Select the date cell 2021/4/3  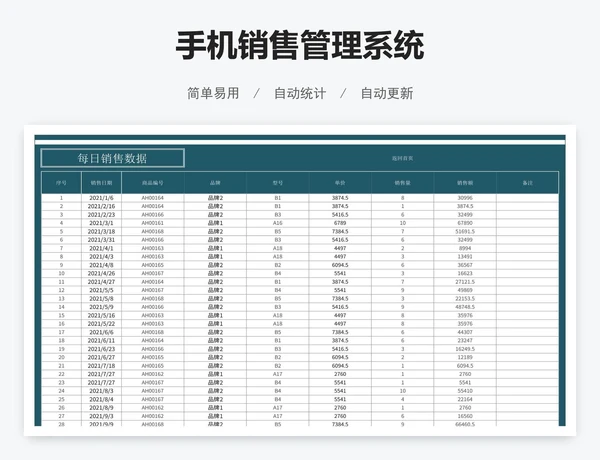click(x=101, y=257)
